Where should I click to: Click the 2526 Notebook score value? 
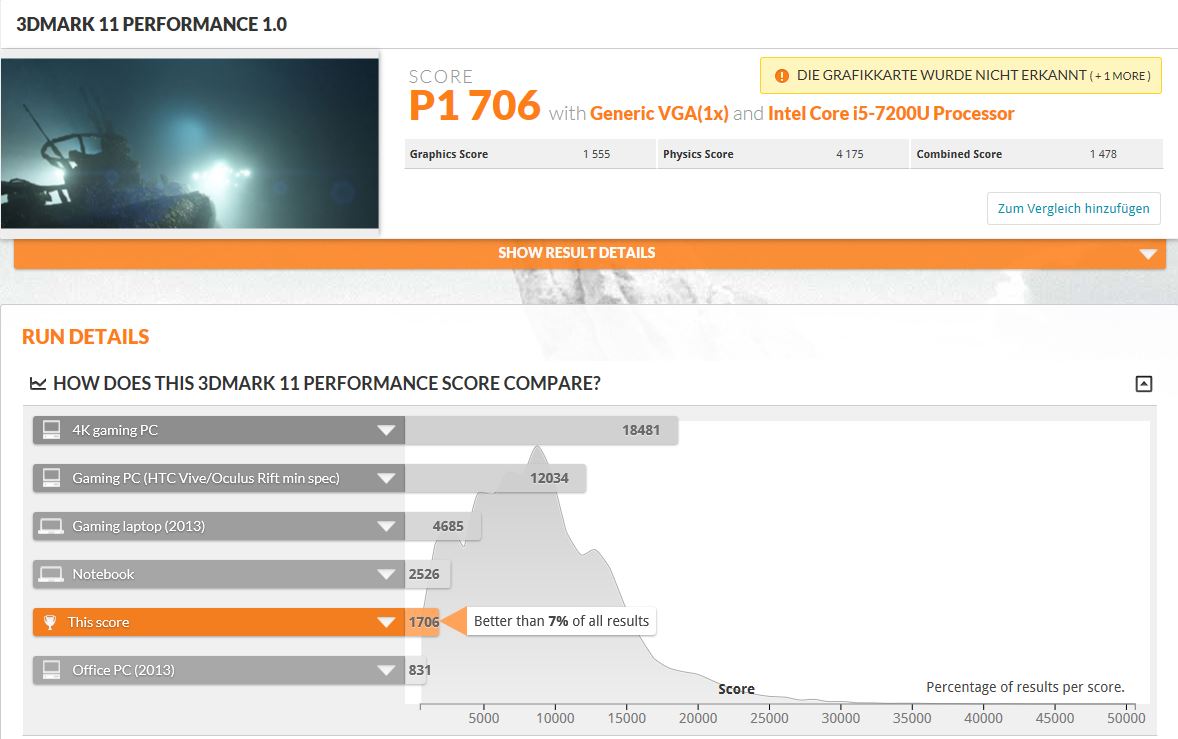(424, 575)
